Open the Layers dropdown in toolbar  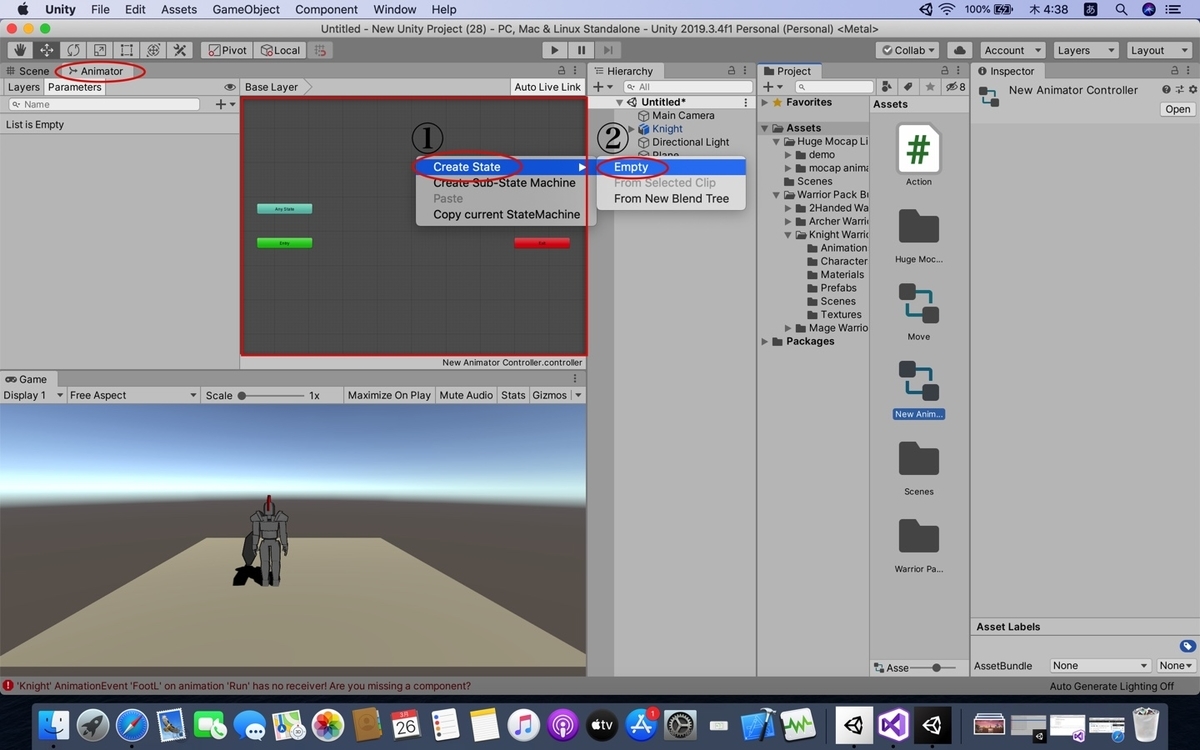(1084, 50)
